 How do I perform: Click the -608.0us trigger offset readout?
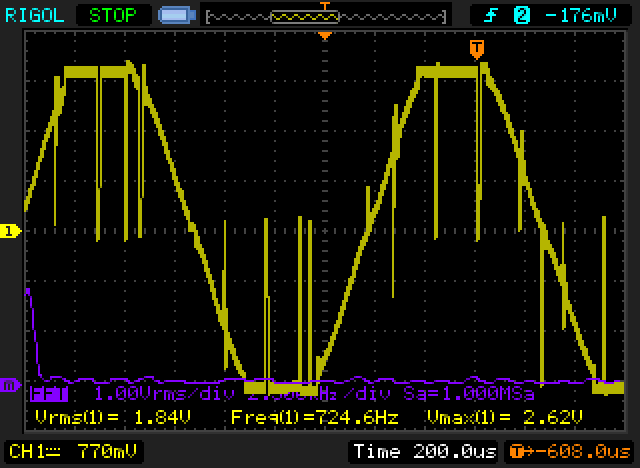tap(570, 452)
